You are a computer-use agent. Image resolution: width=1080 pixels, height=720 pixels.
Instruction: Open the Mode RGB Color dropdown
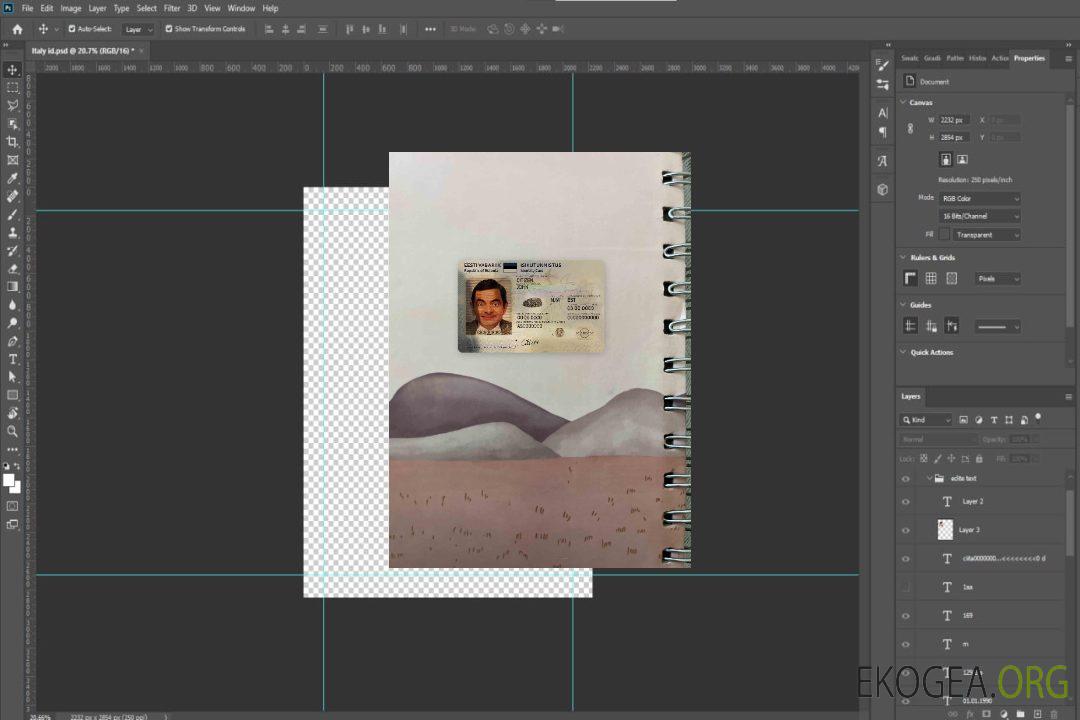pos(979,198)
